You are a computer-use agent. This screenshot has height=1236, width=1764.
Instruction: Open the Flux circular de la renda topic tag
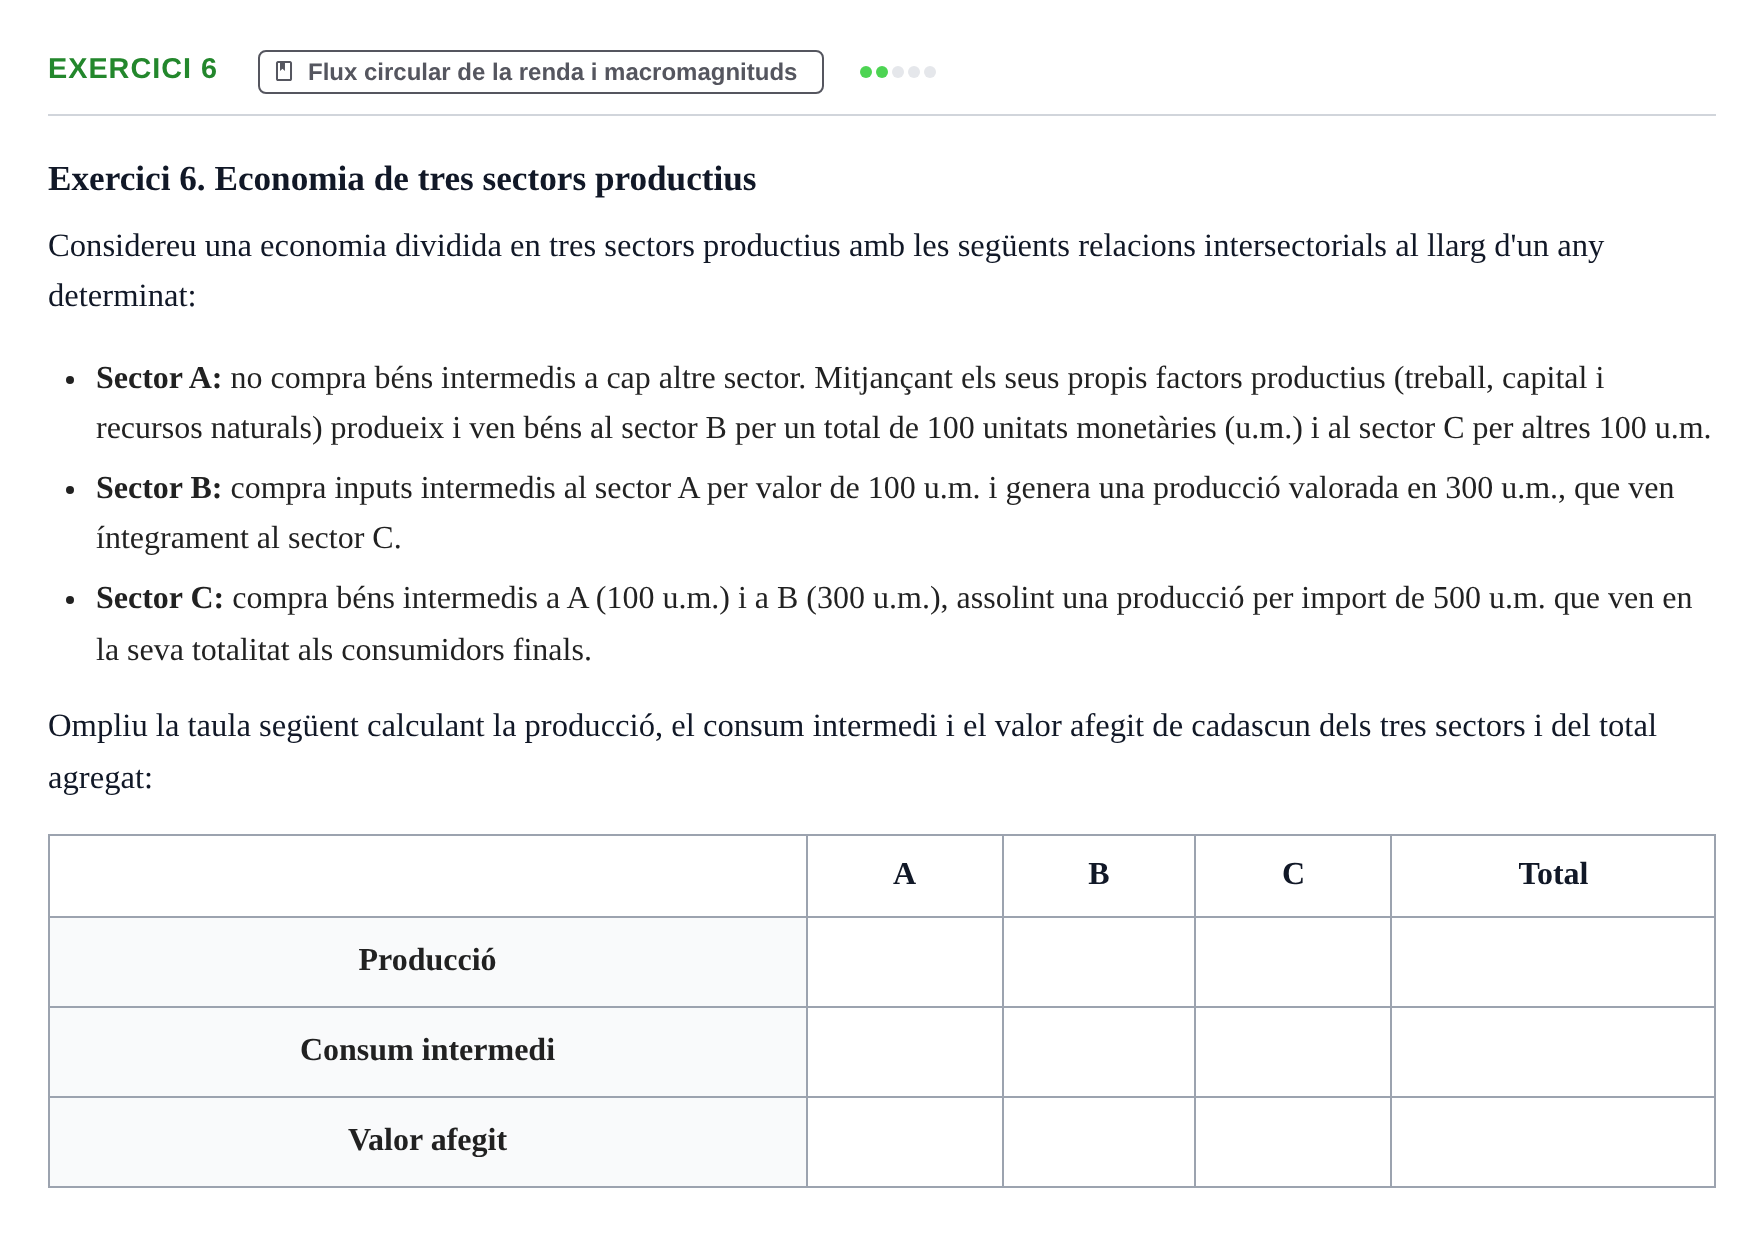[x=541, y=72]
